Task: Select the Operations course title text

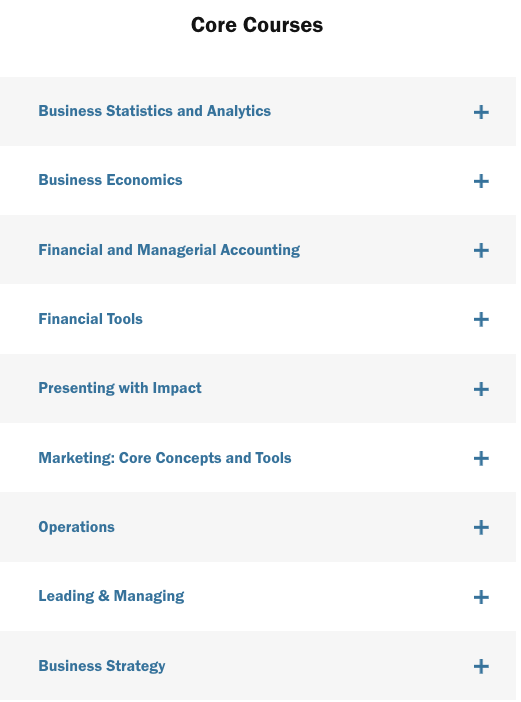Action: (x=77, y=527)
